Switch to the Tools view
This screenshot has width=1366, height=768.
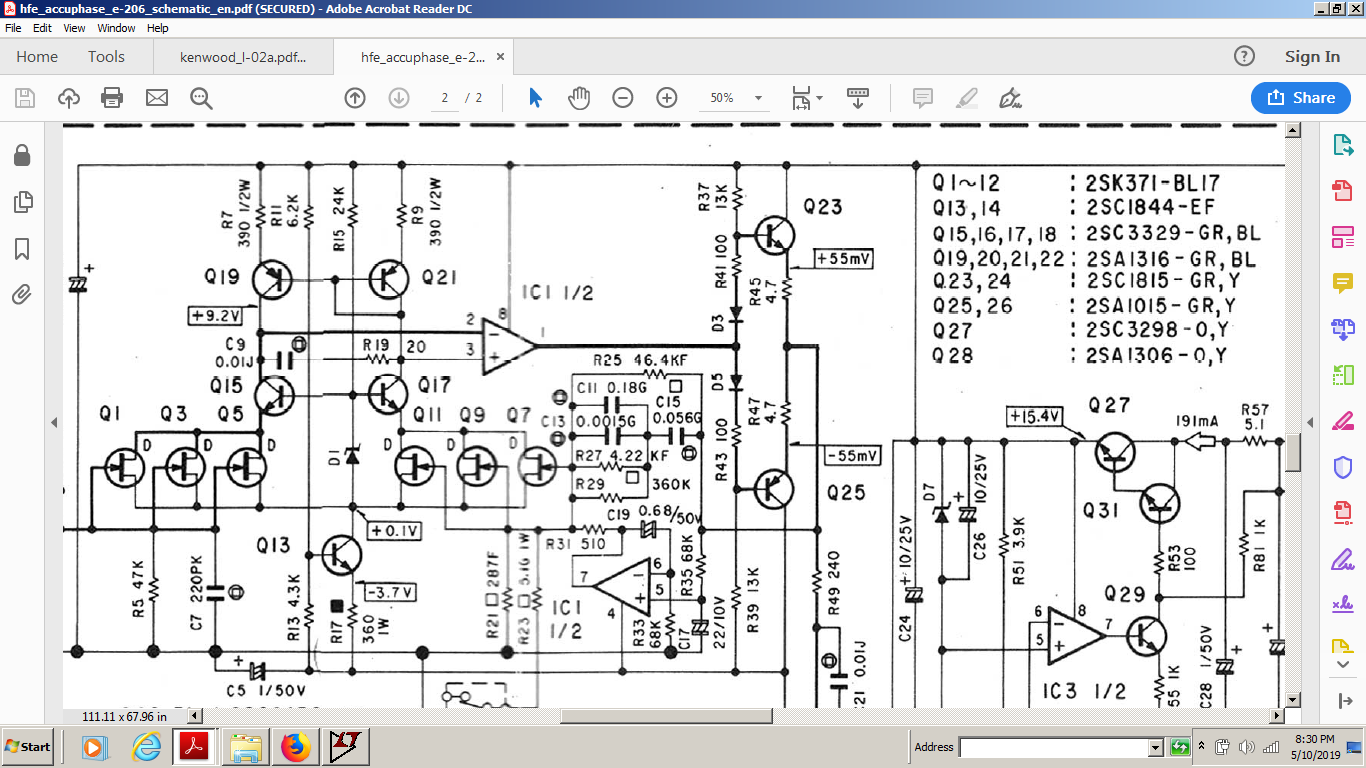coord(106,57)
